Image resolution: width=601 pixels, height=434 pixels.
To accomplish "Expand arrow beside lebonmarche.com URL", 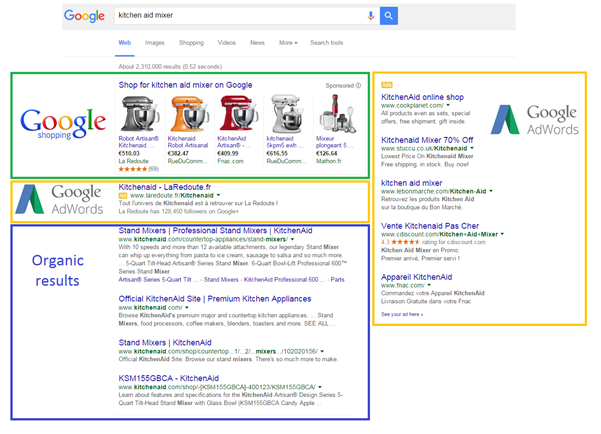I will pos(491,191).
